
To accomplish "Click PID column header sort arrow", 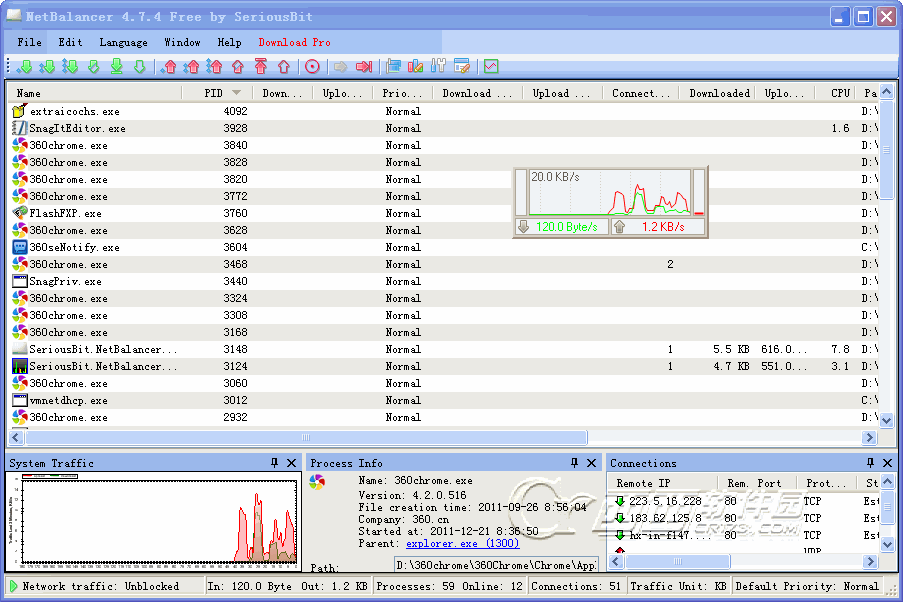I will point(237,93).
